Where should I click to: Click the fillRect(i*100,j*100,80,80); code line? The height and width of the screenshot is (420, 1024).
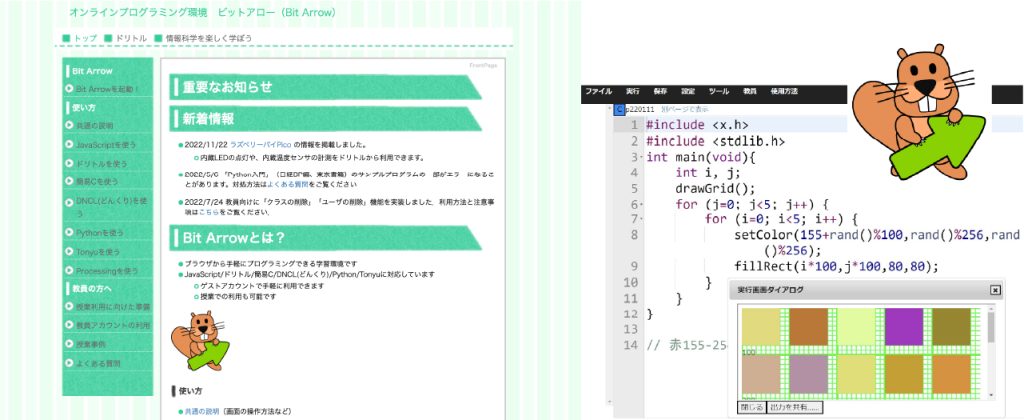(836, 267)
